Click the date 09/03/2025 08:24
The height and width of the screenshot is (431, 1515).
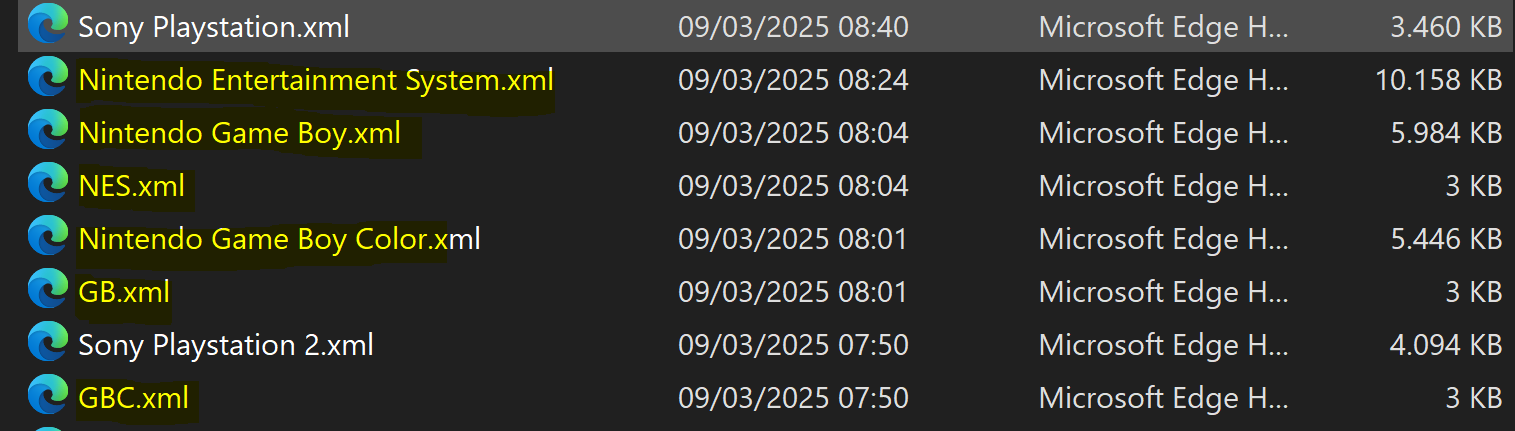tap(793, 80)
